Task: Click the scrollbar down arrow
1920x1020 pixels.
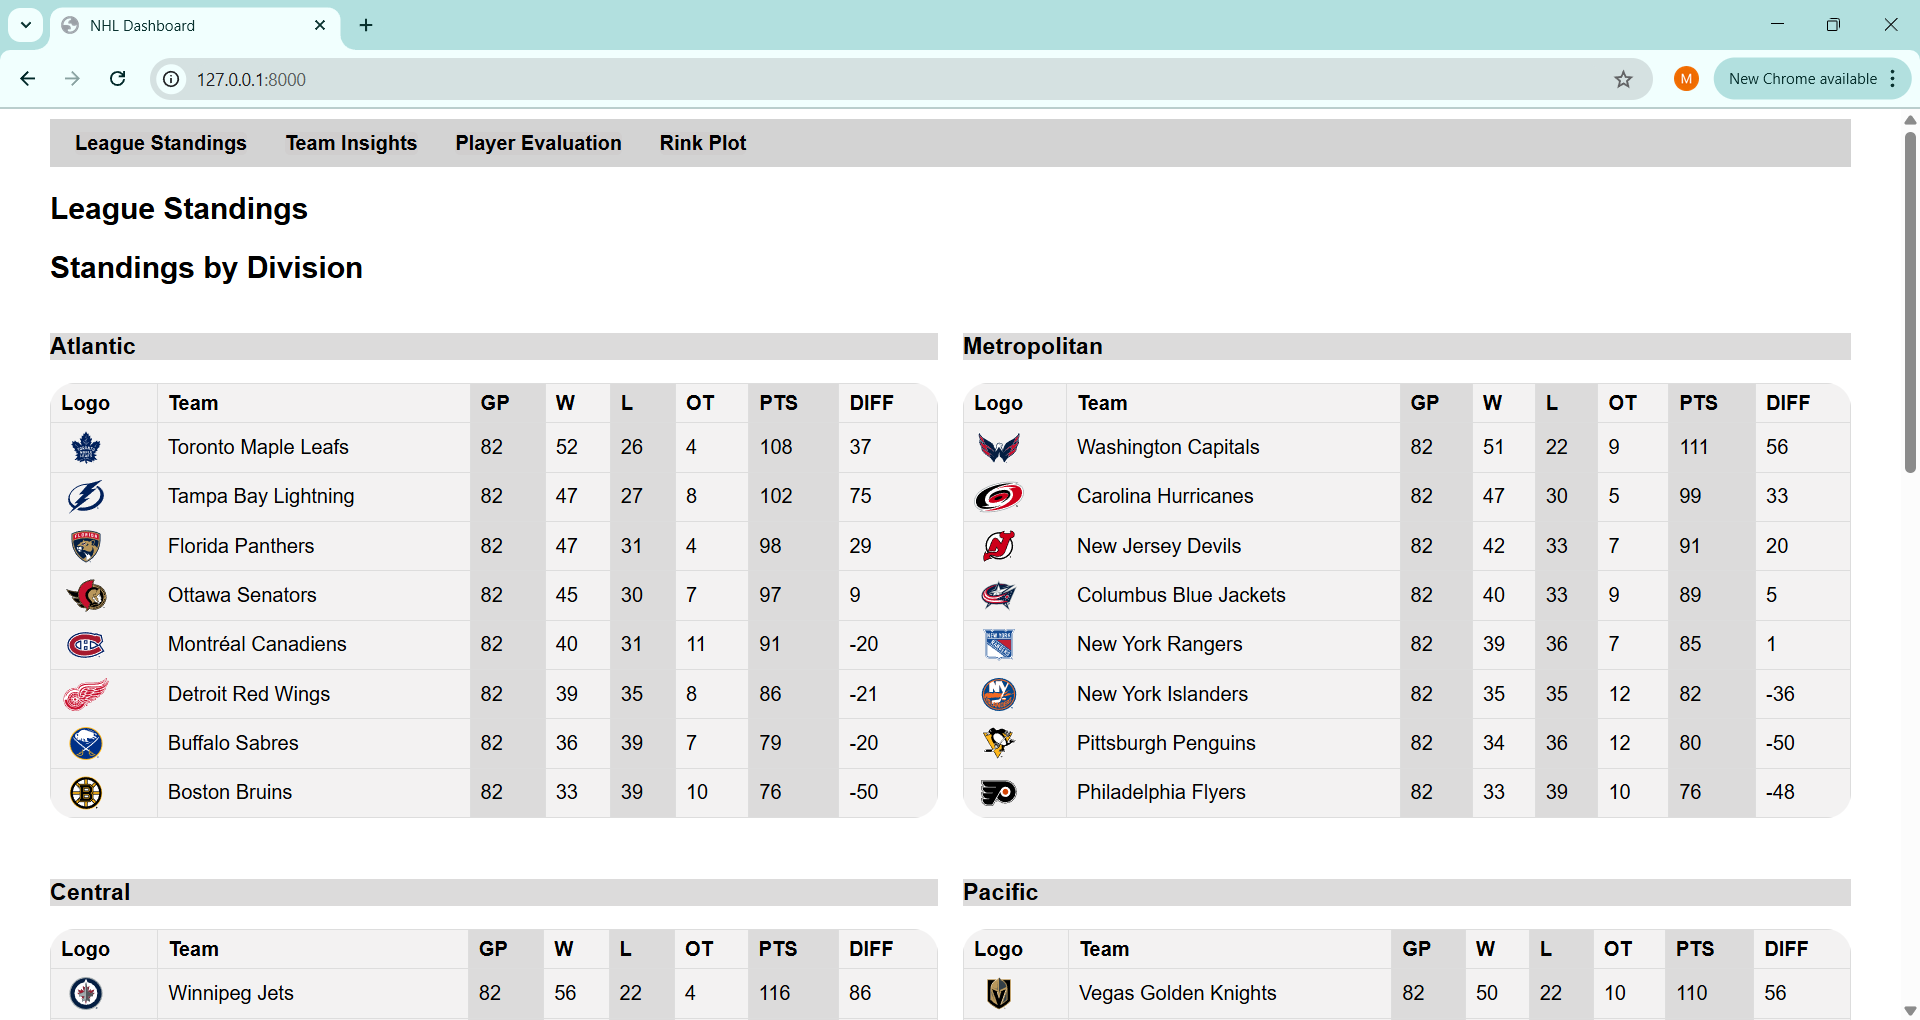Action: [x=1910, y=1010]
